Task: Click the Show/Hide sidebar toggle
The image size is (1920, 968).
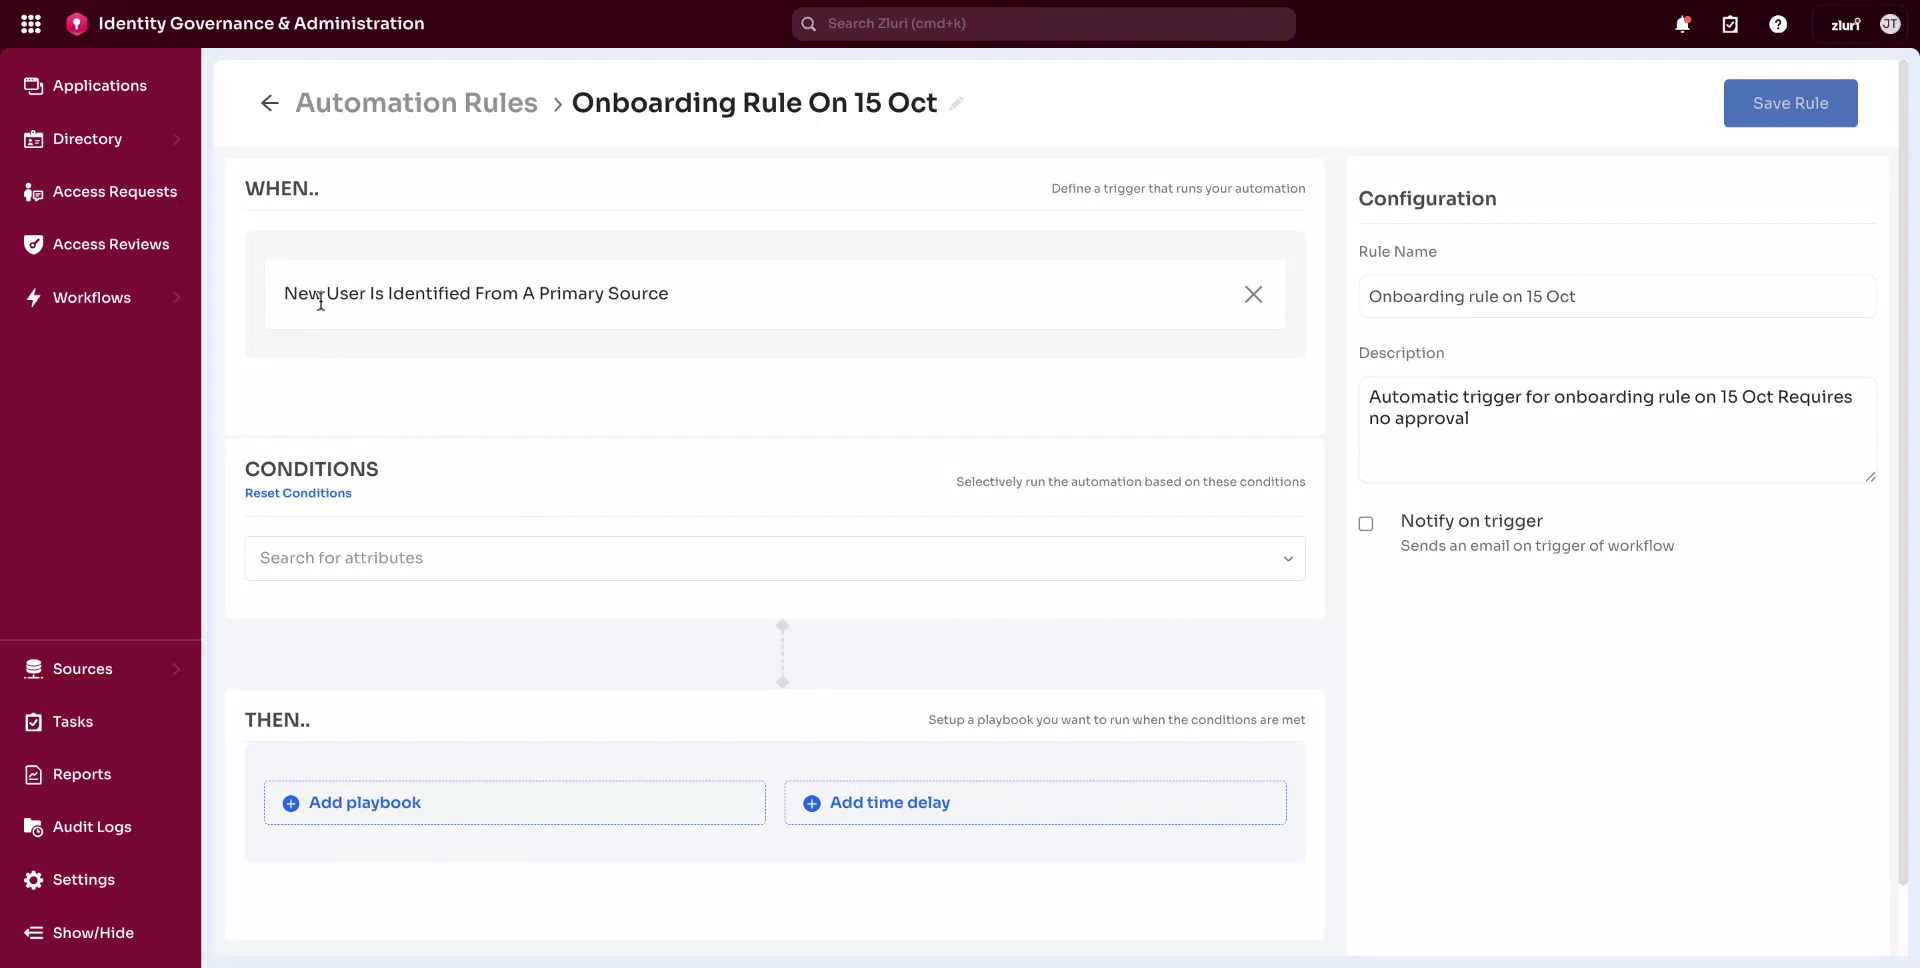Action: (92, 932)
